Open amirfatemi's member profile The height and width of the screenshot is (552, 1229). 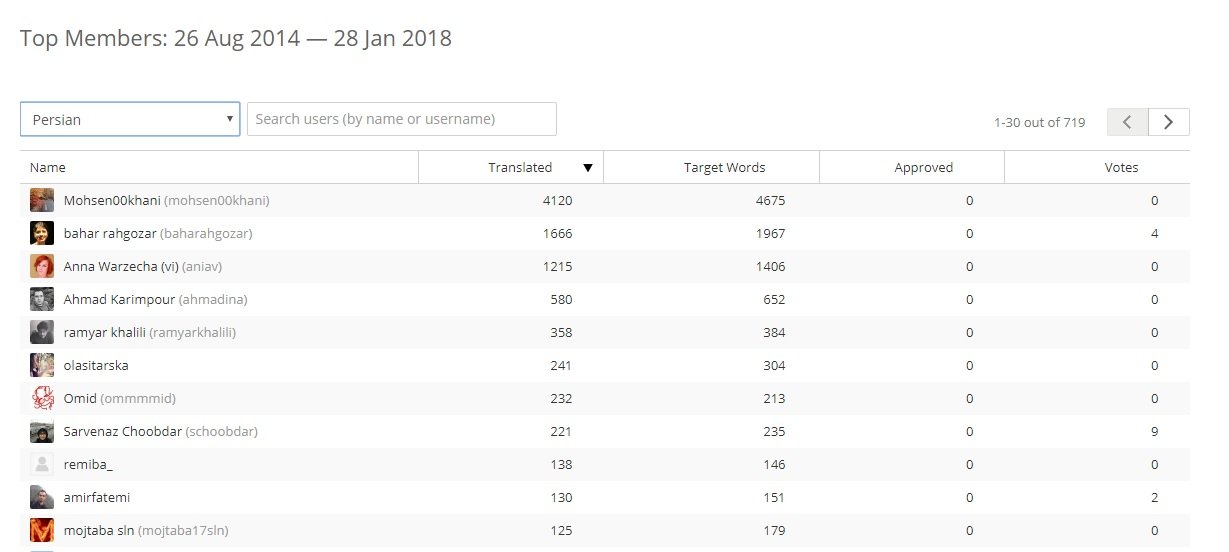(x=97, y=497)
